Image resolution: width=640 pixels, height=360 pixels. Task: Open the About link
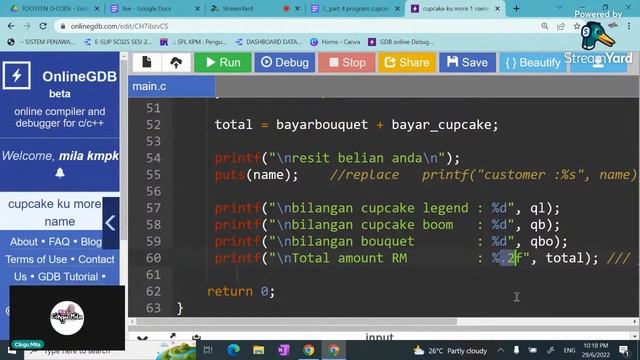[24, 242]
